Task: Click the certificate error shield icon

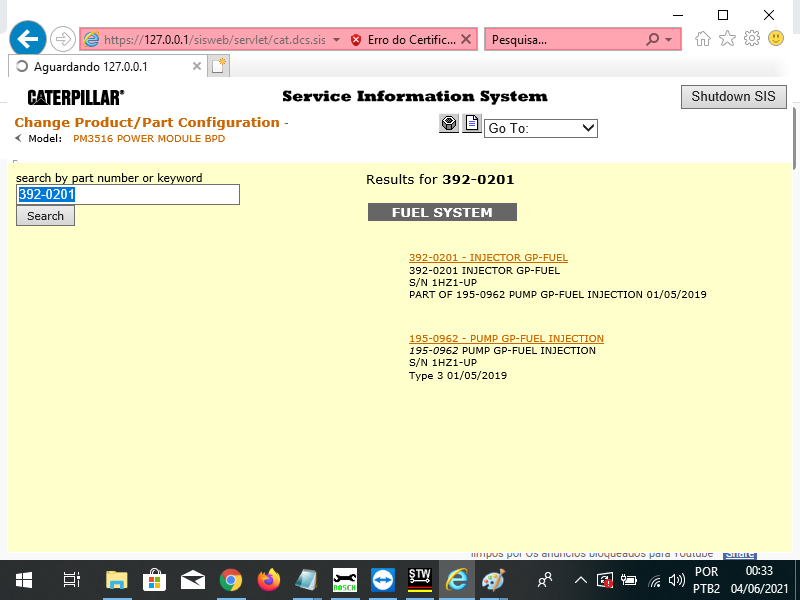Action: [356, 40]
